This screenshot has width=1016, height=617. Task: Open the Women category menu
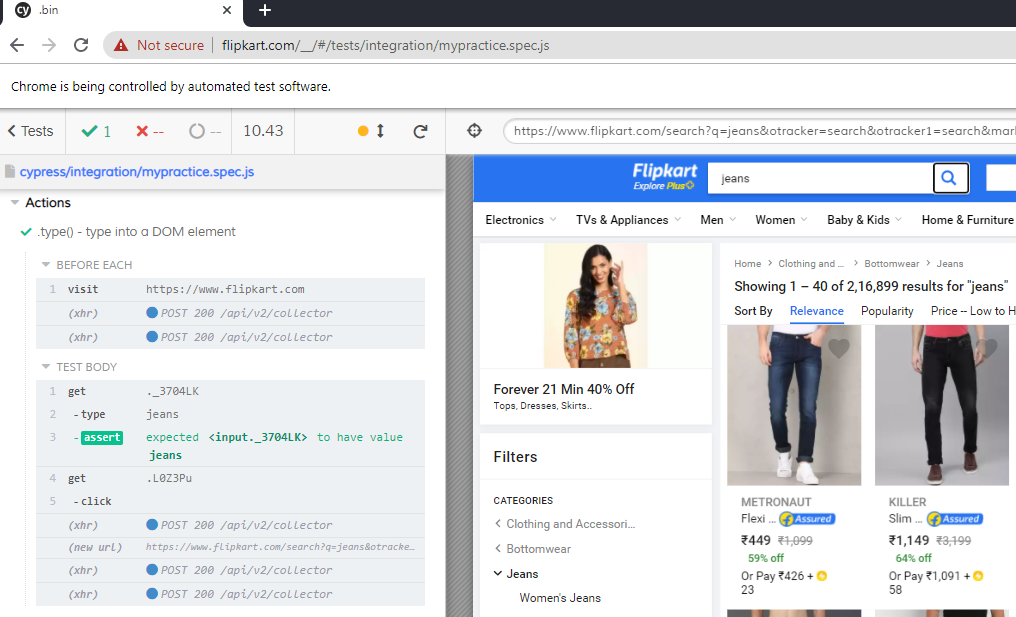click(x=781, y=220)
